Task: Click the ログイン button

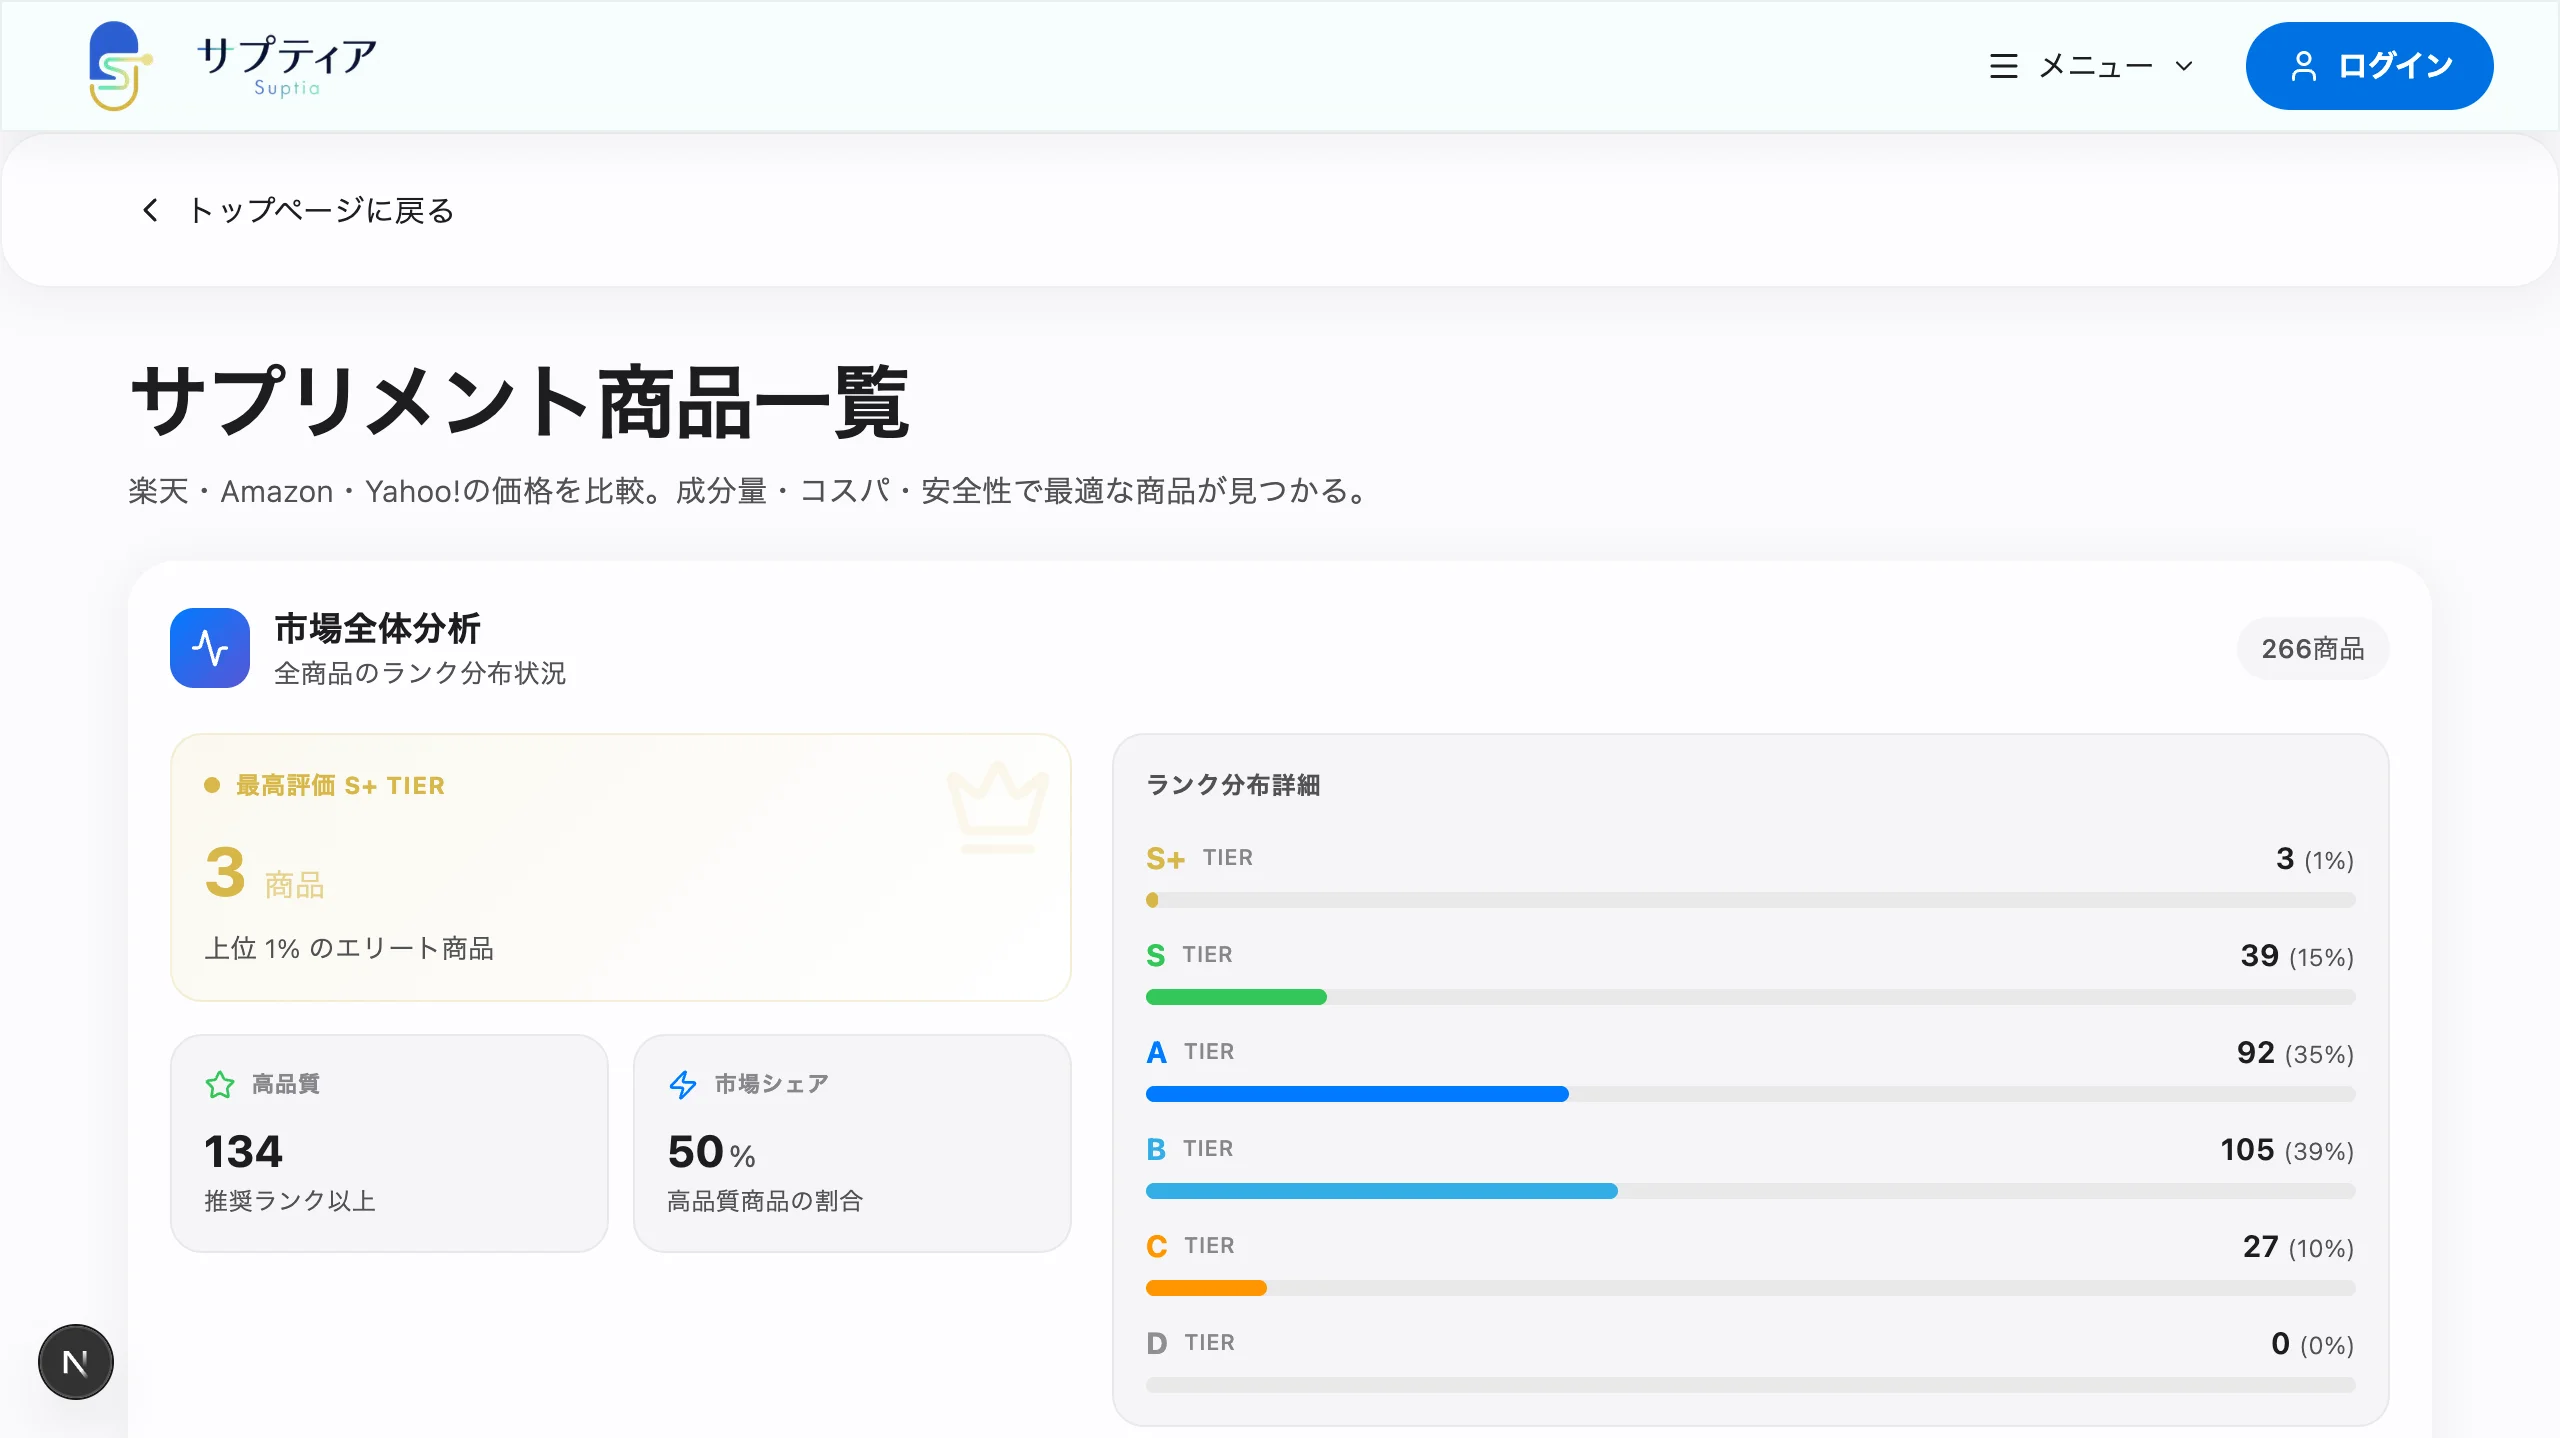Action: (2369, 66)
